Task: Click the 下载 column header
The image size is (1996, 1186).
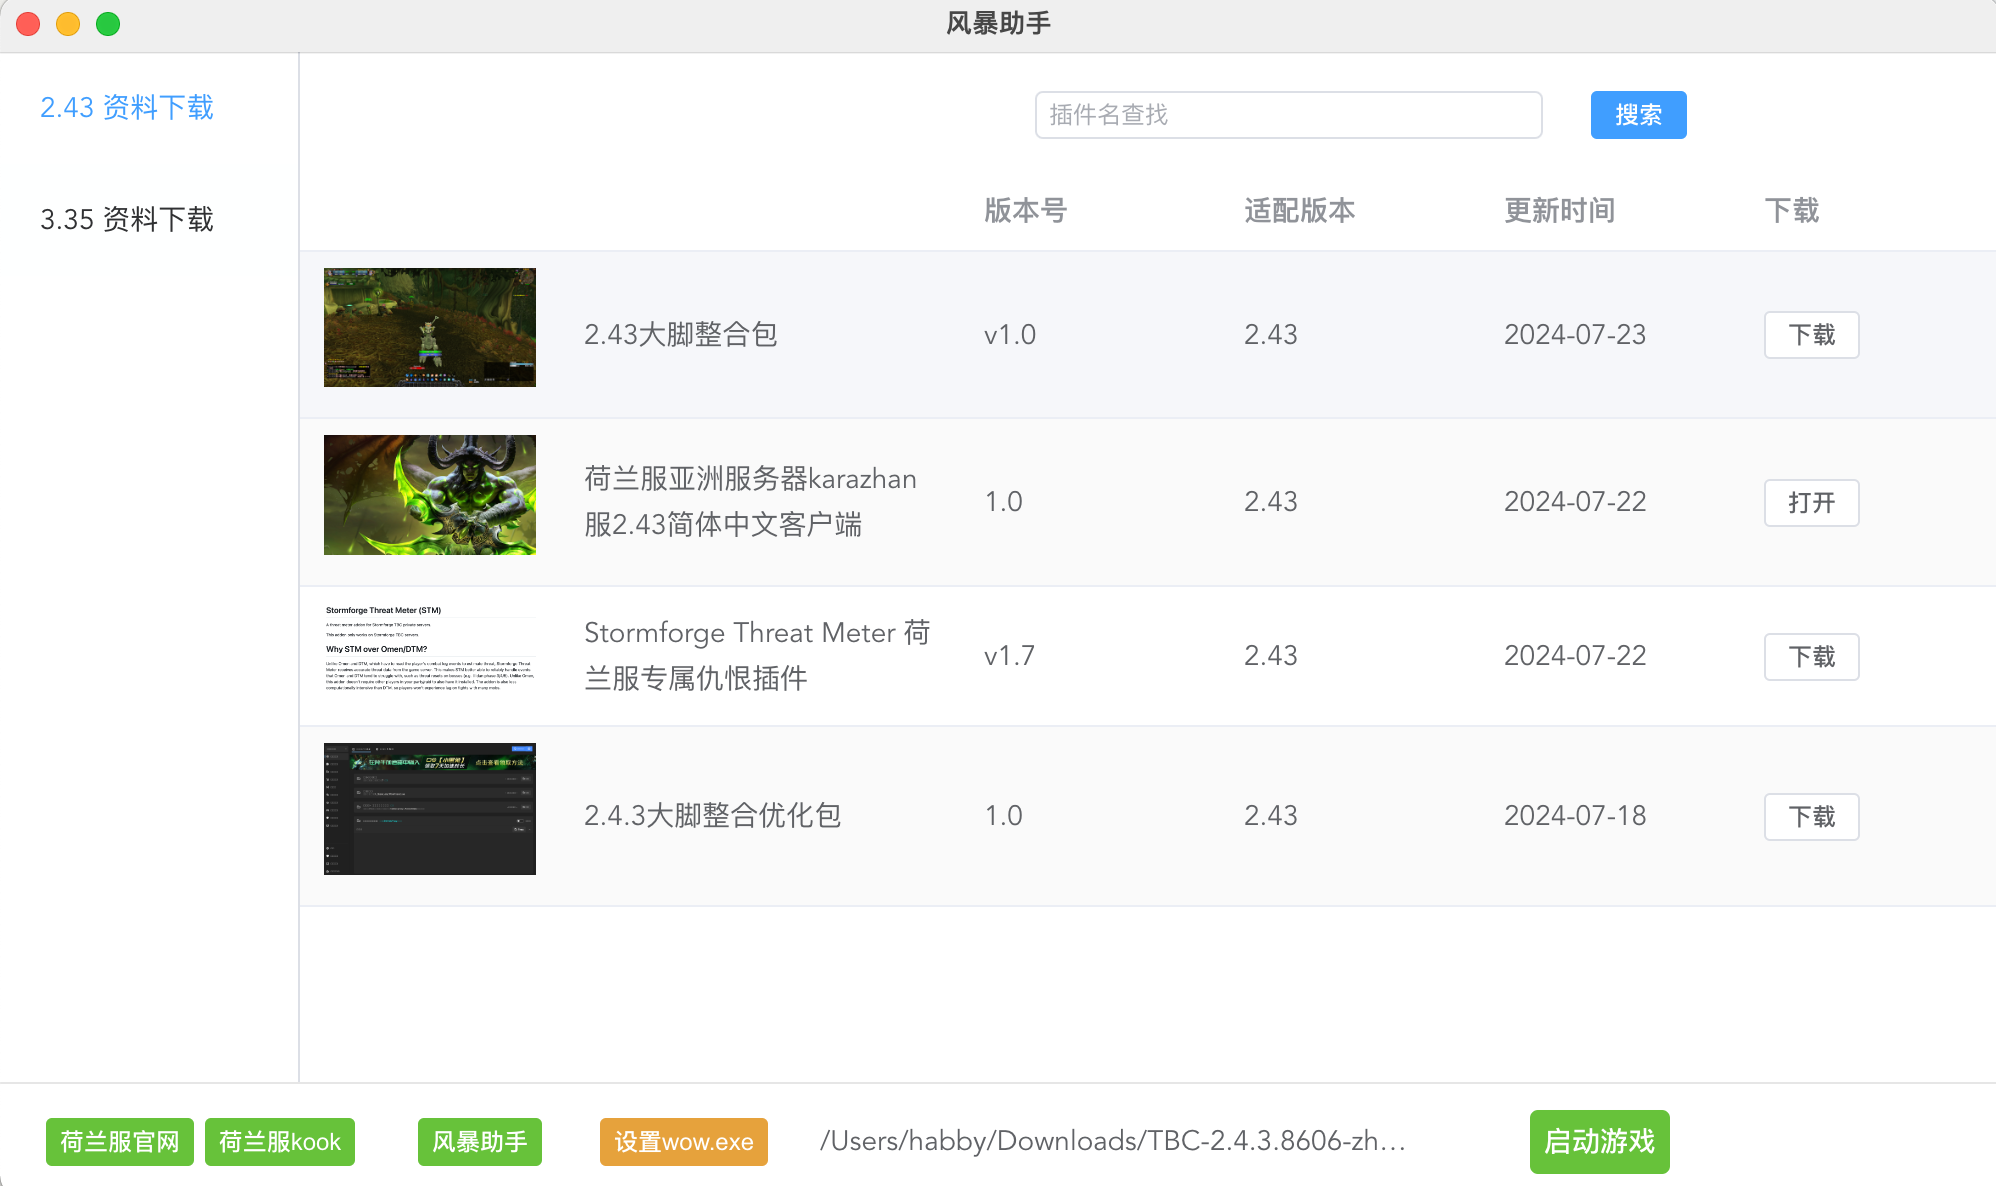Action: [x=1792, y=210]
